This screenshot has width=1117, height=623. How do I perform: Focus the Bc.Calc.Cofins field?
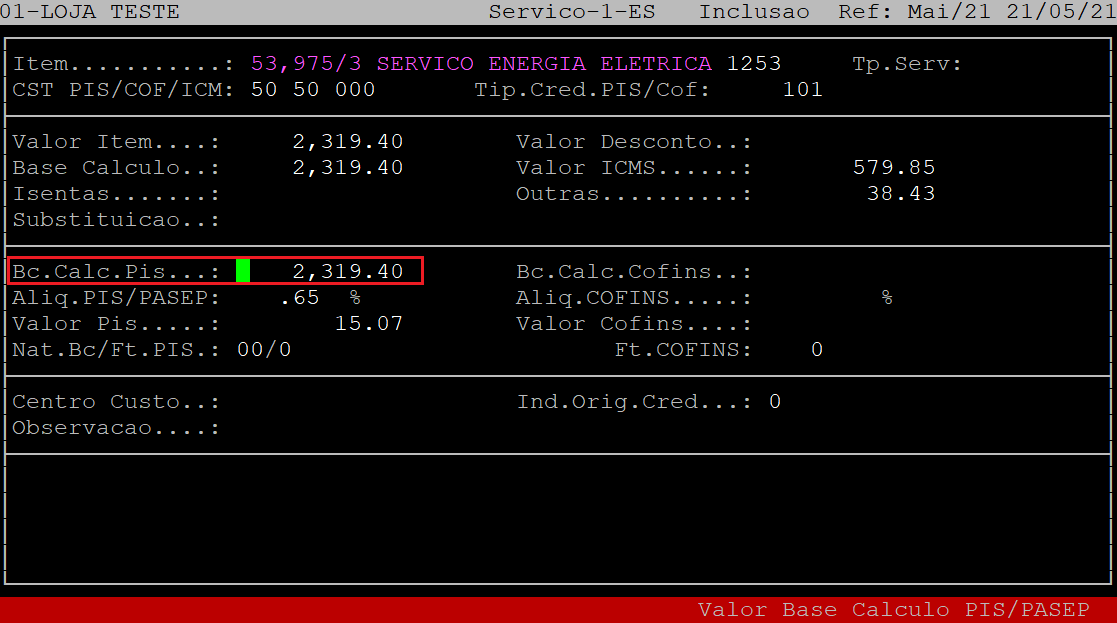850,272
